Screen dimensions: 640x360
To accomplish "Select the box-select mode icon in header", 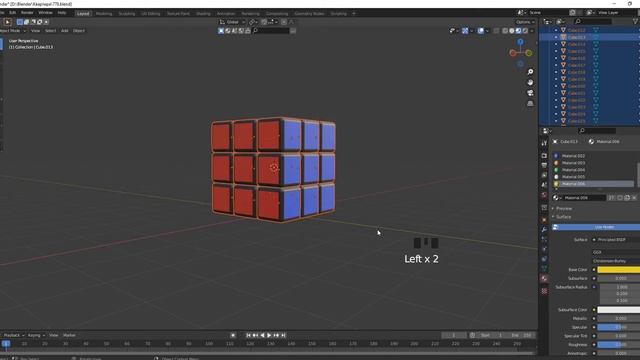I will pyautogui.click(x=20, y=22).
